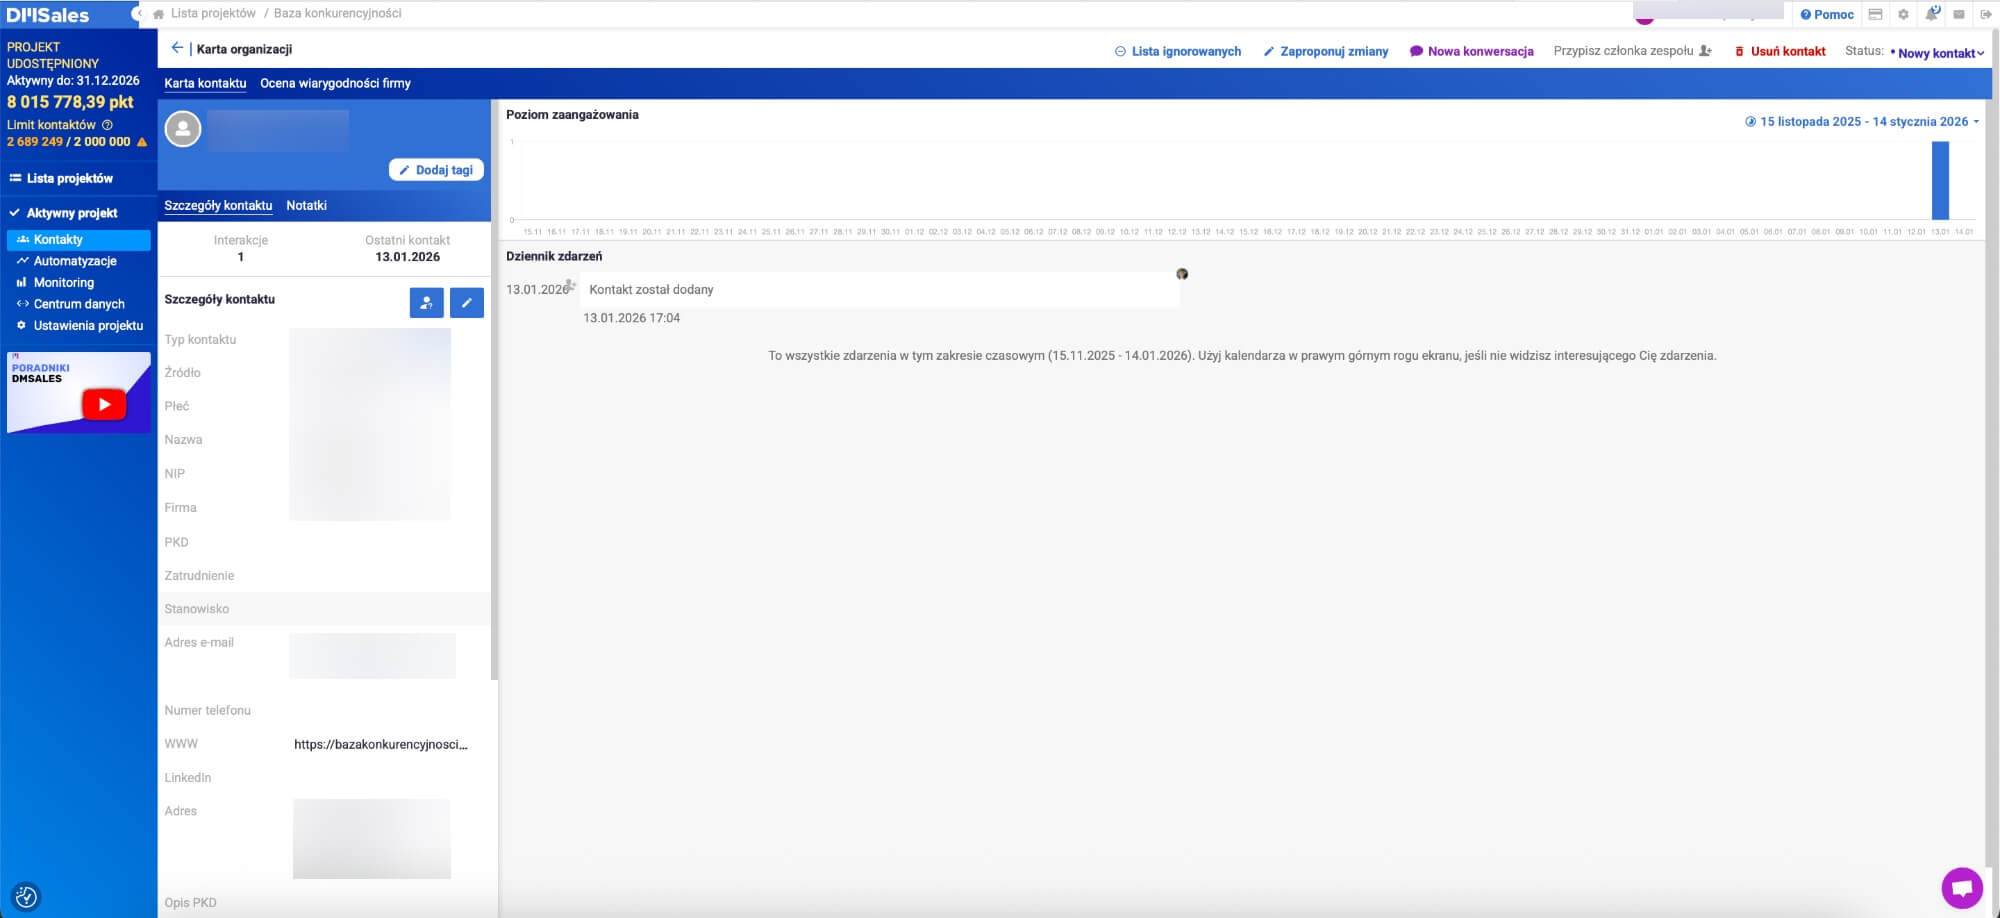Click the WWW bazakonkurencyjnosci link
The height and width of the screenshot is (918, 2000).
(x=380, y=744)
